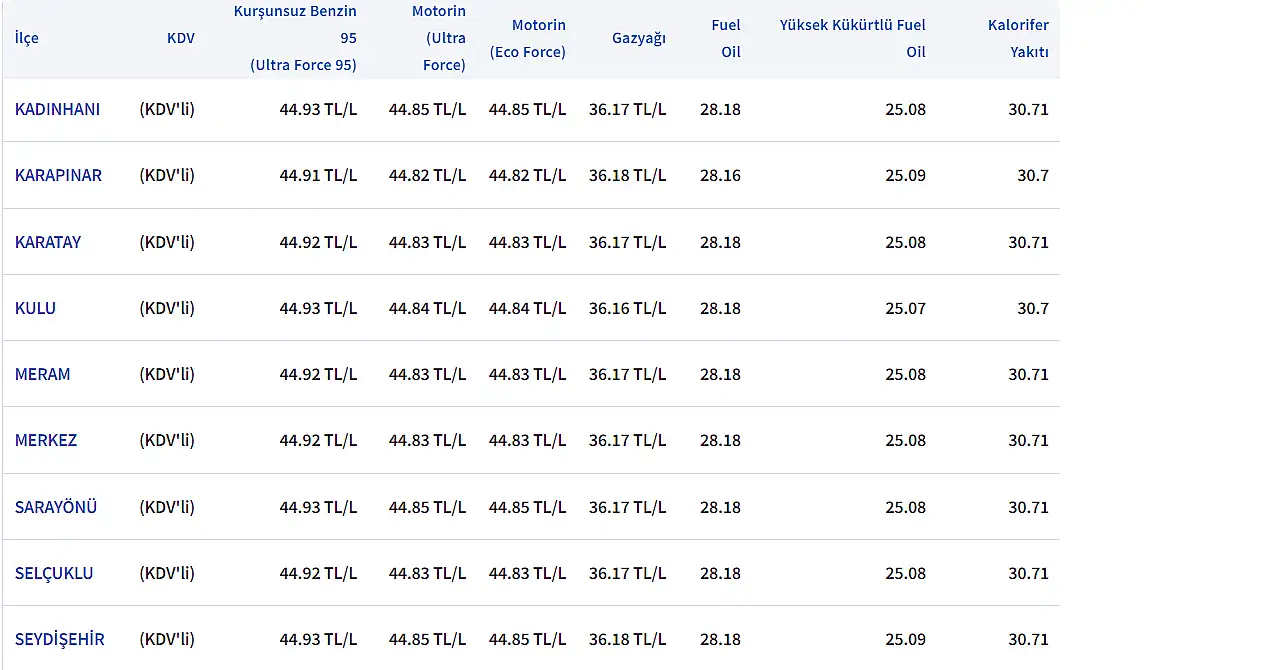Click the Motorin (Eco Force) column header
1280x670 pixels.
[x=528, y=38]
